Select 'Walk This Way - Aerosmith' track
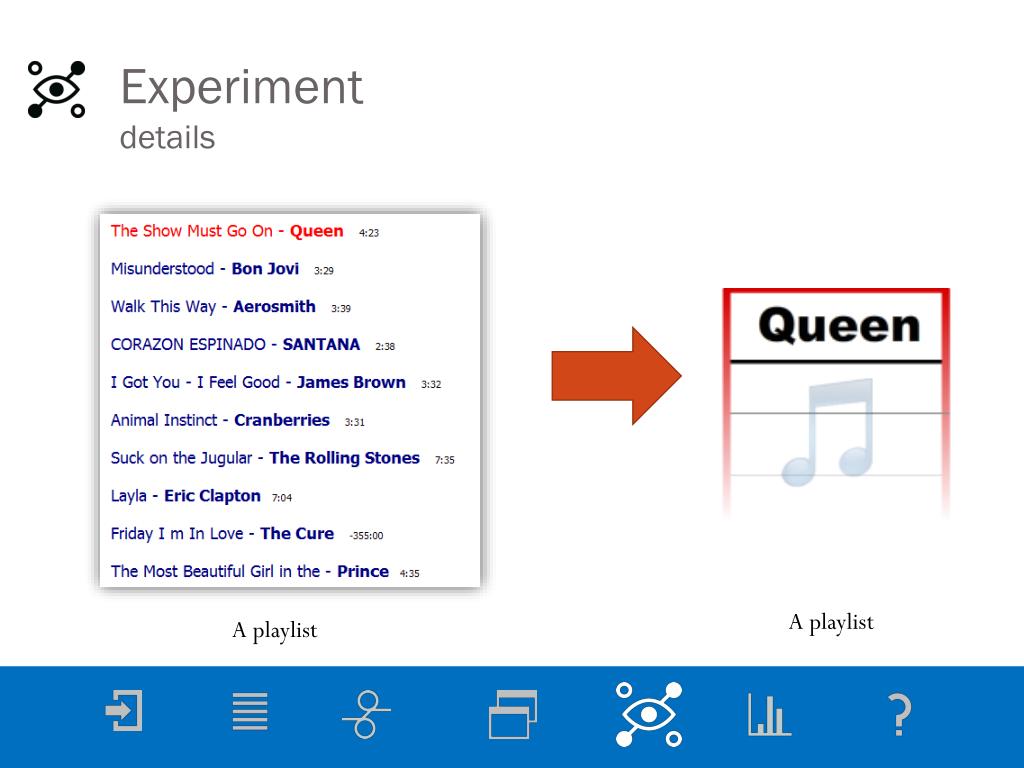Image resolution: width=1024 pixels, height=768 pixels. [213, 307]
